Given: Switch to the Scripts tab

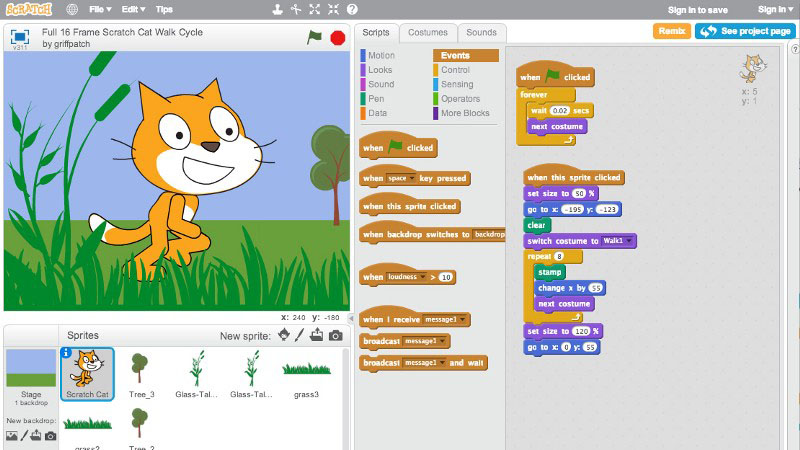Looking at the screenshot, I should click(x=376, y=33).
